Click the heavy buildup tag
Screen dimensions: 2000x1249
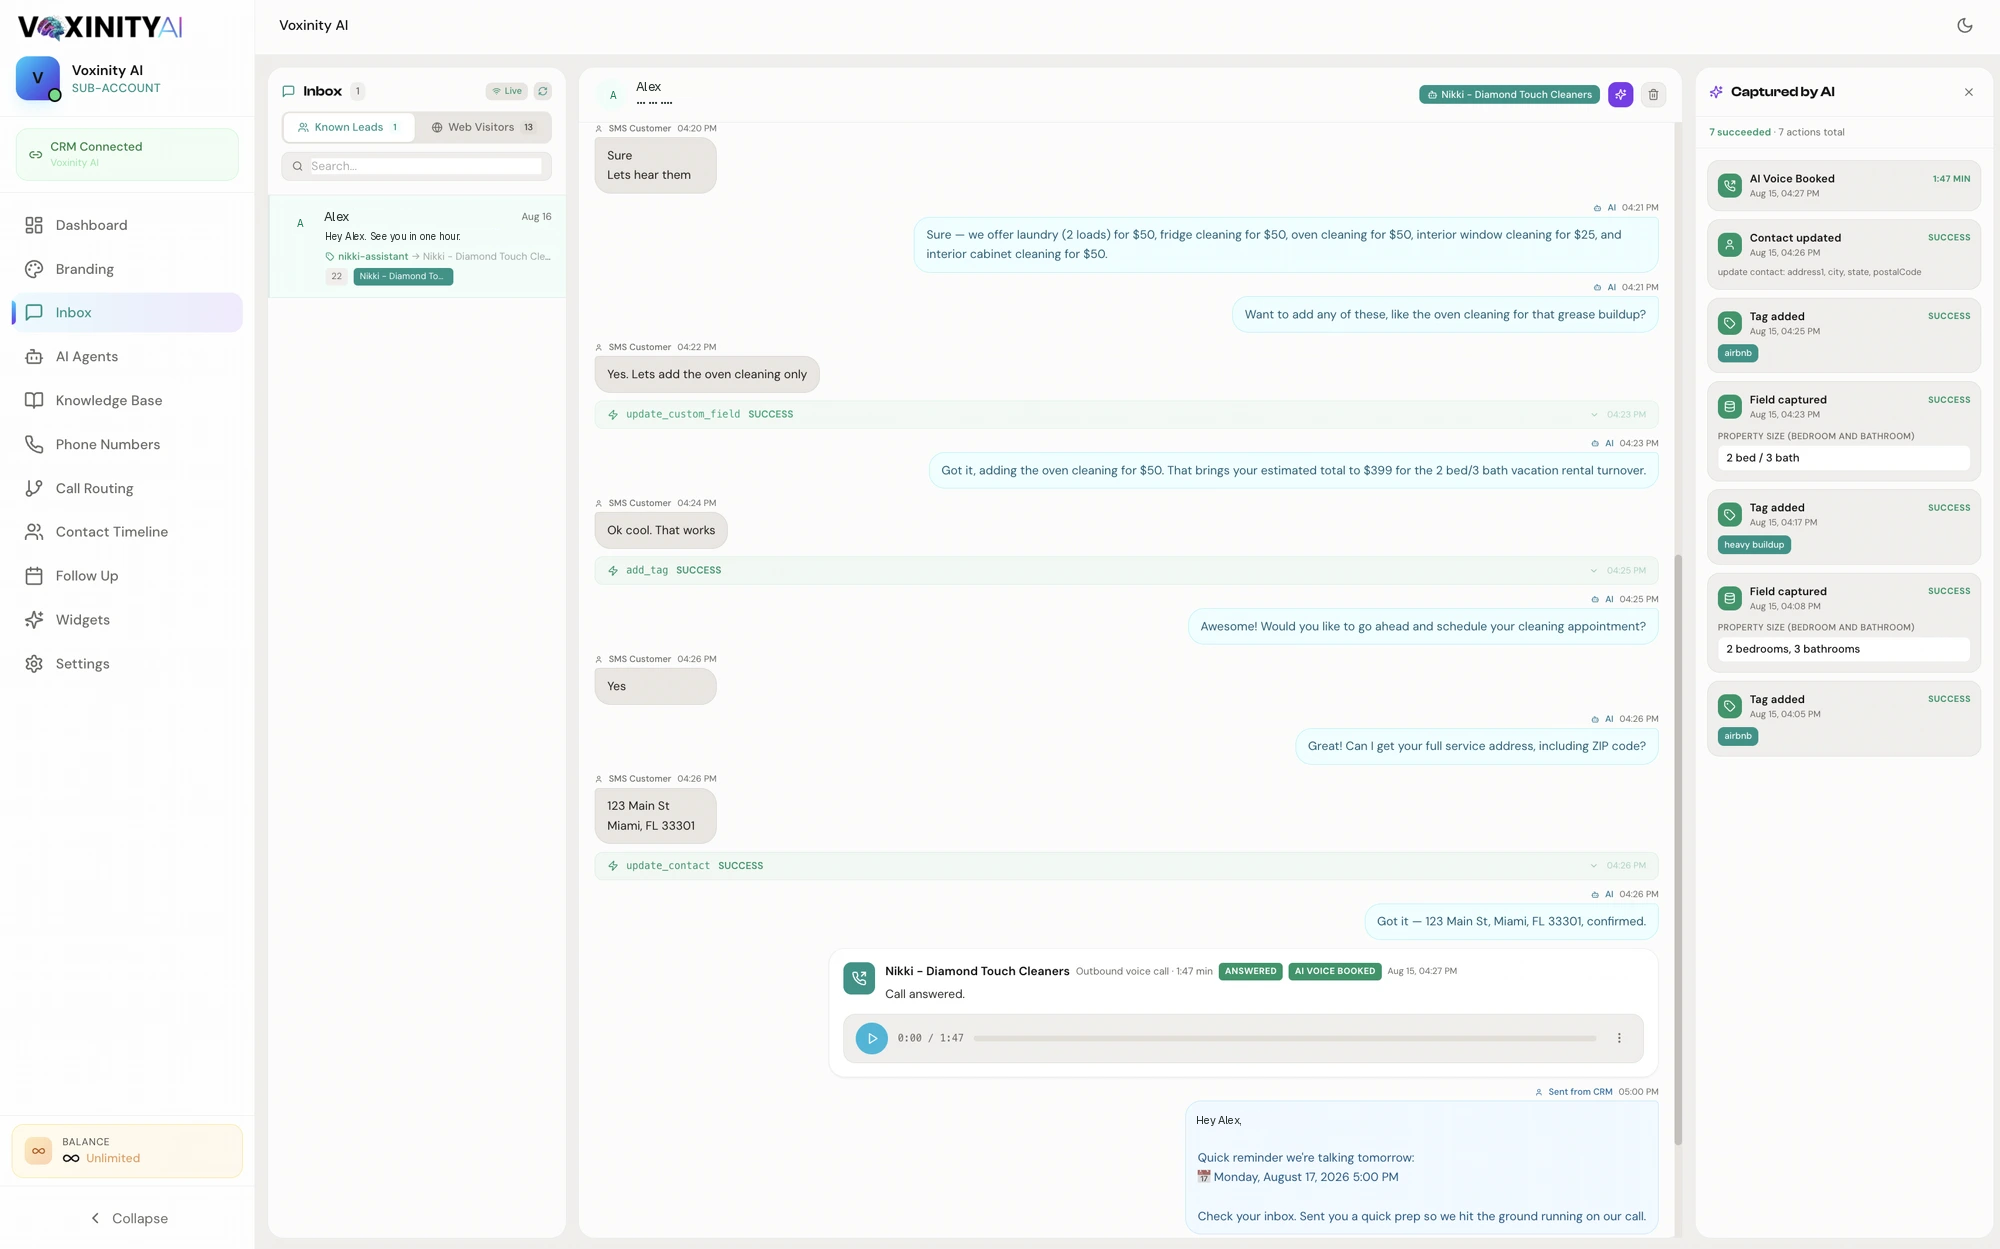click(x=1753, y=545)
